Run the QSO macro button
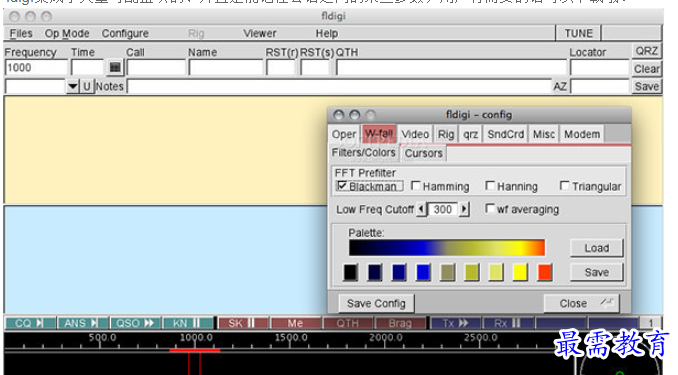 (x=135, y=323)
